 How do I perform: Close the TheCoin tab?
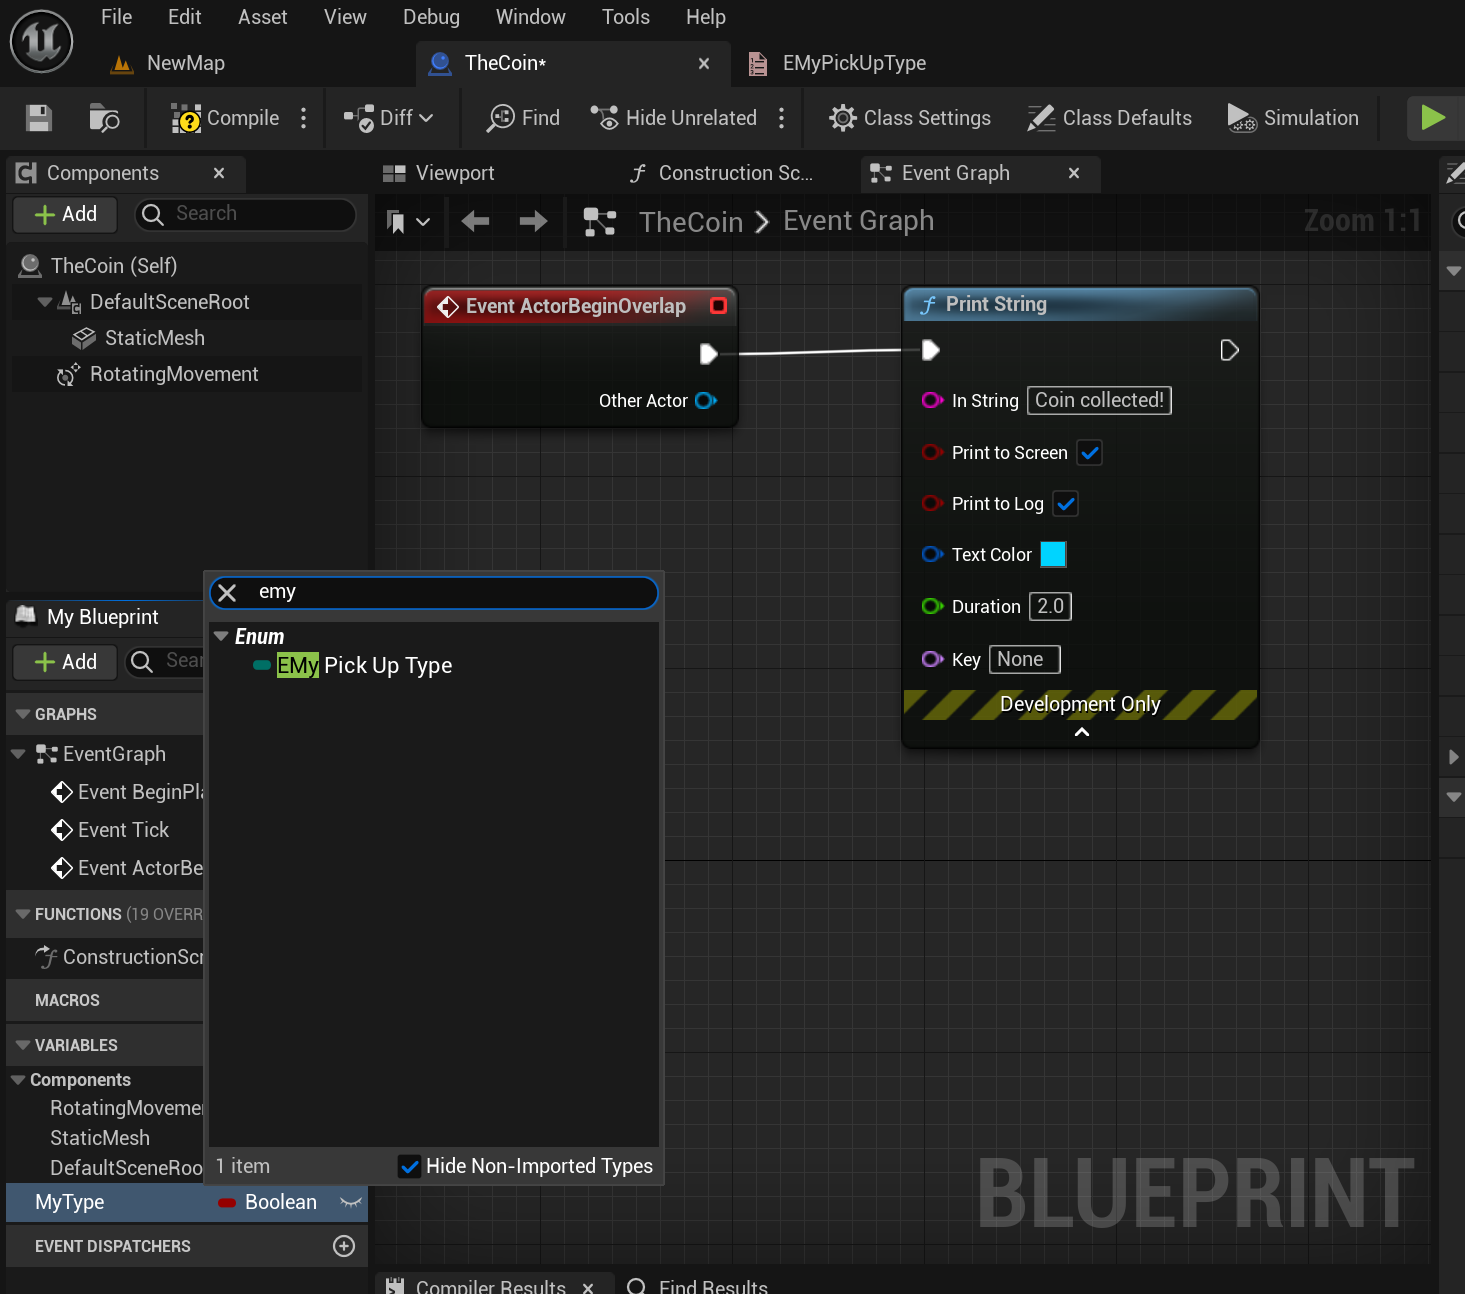pyautogui.click(x=704, y=63)
